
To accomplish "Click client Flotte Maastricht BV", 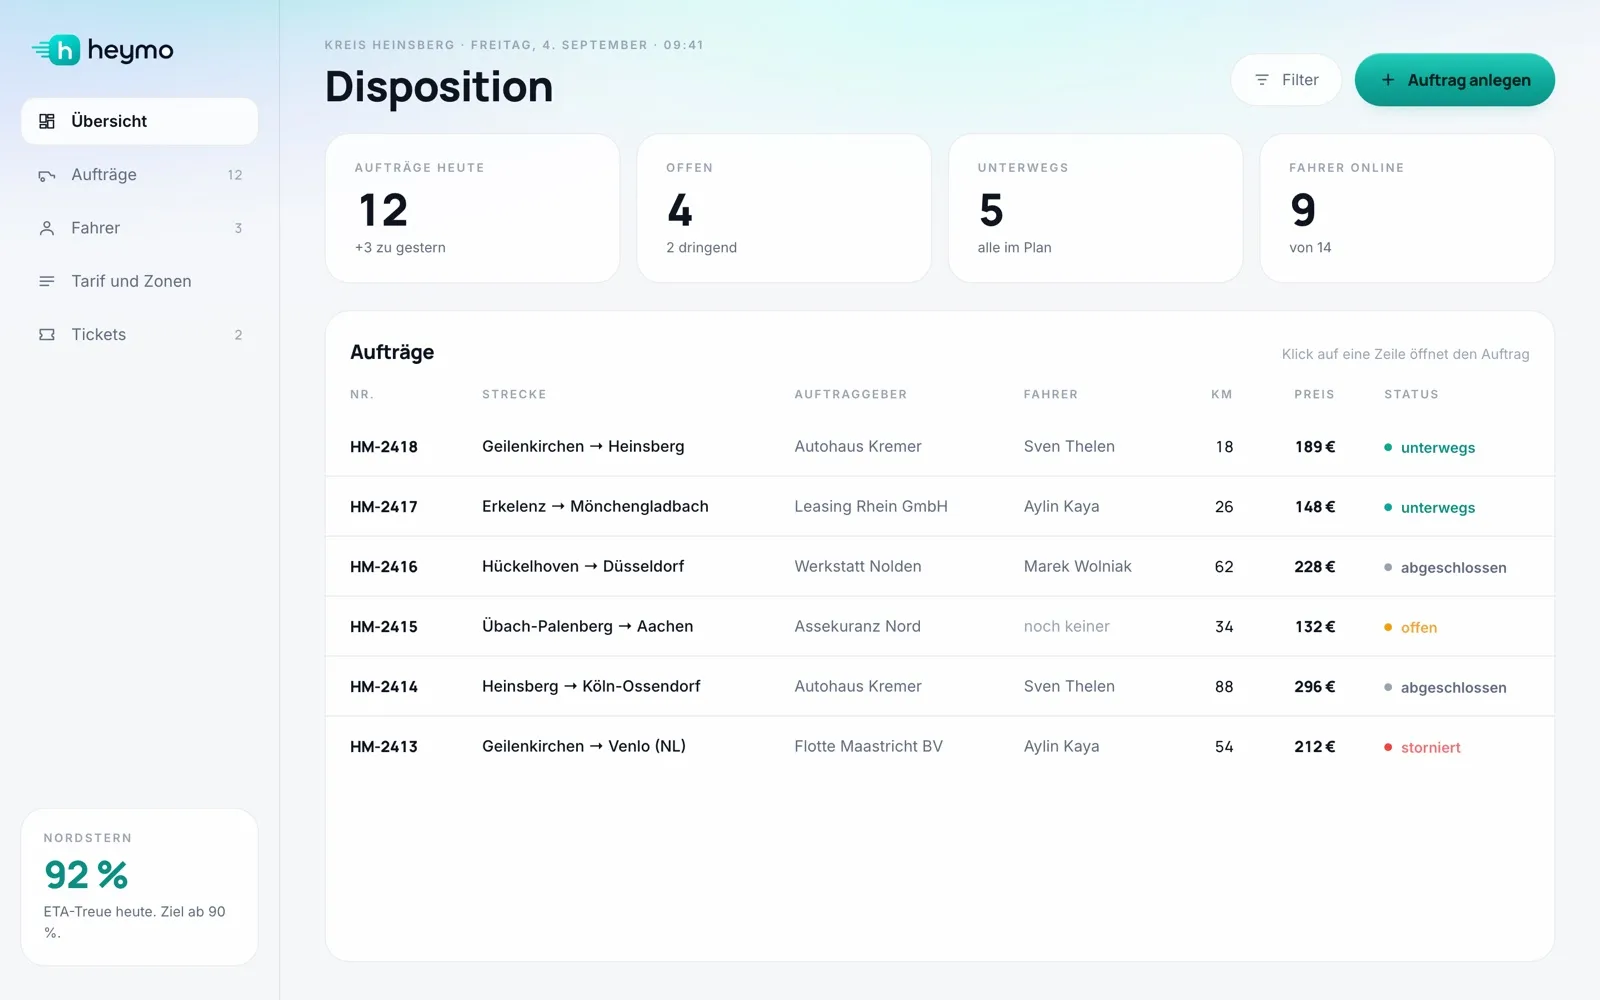I will pos(868,746).
